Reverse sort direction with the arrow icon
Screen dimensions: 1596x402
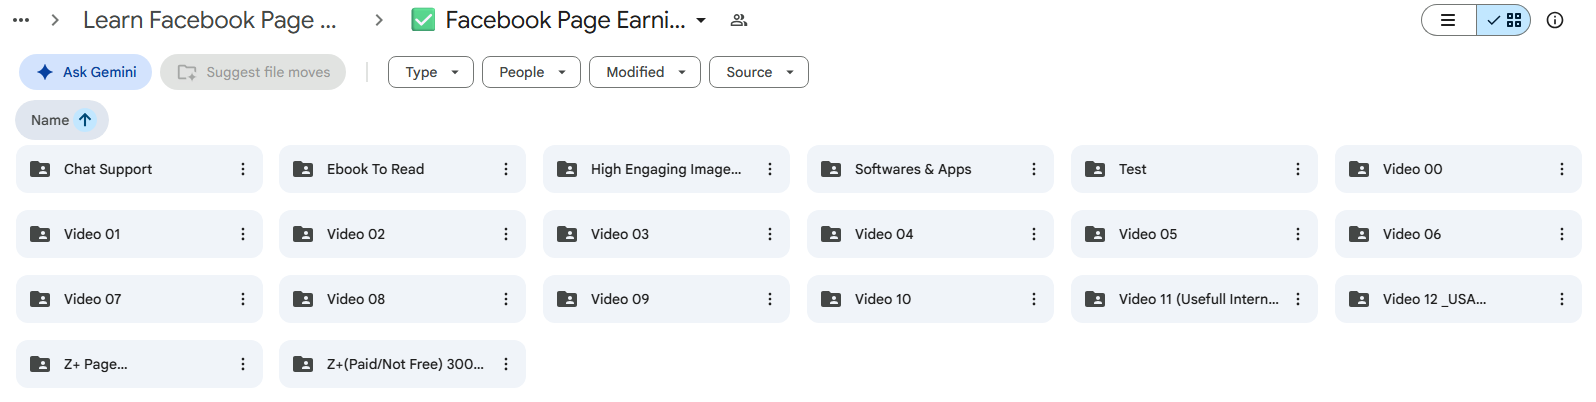[86, 120]
